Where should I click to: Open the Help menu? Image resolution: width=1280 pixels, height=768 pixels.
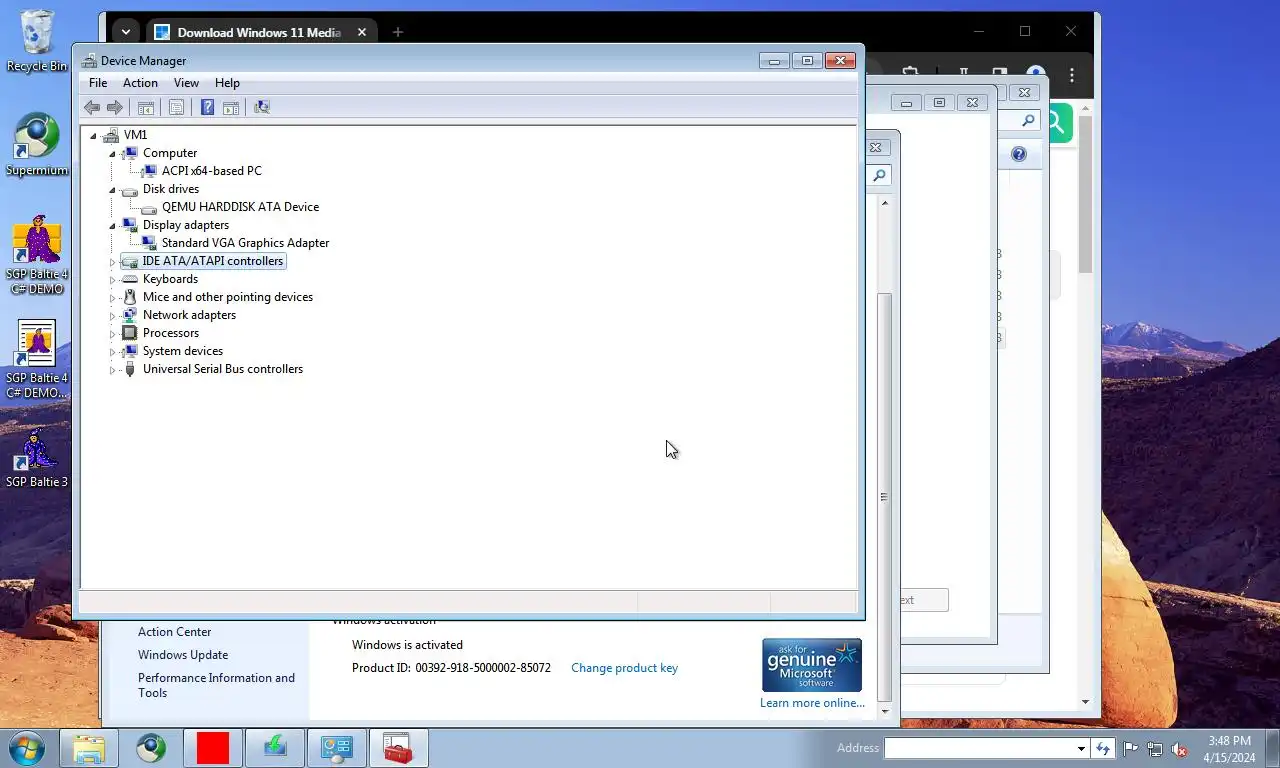click(227, 83)
